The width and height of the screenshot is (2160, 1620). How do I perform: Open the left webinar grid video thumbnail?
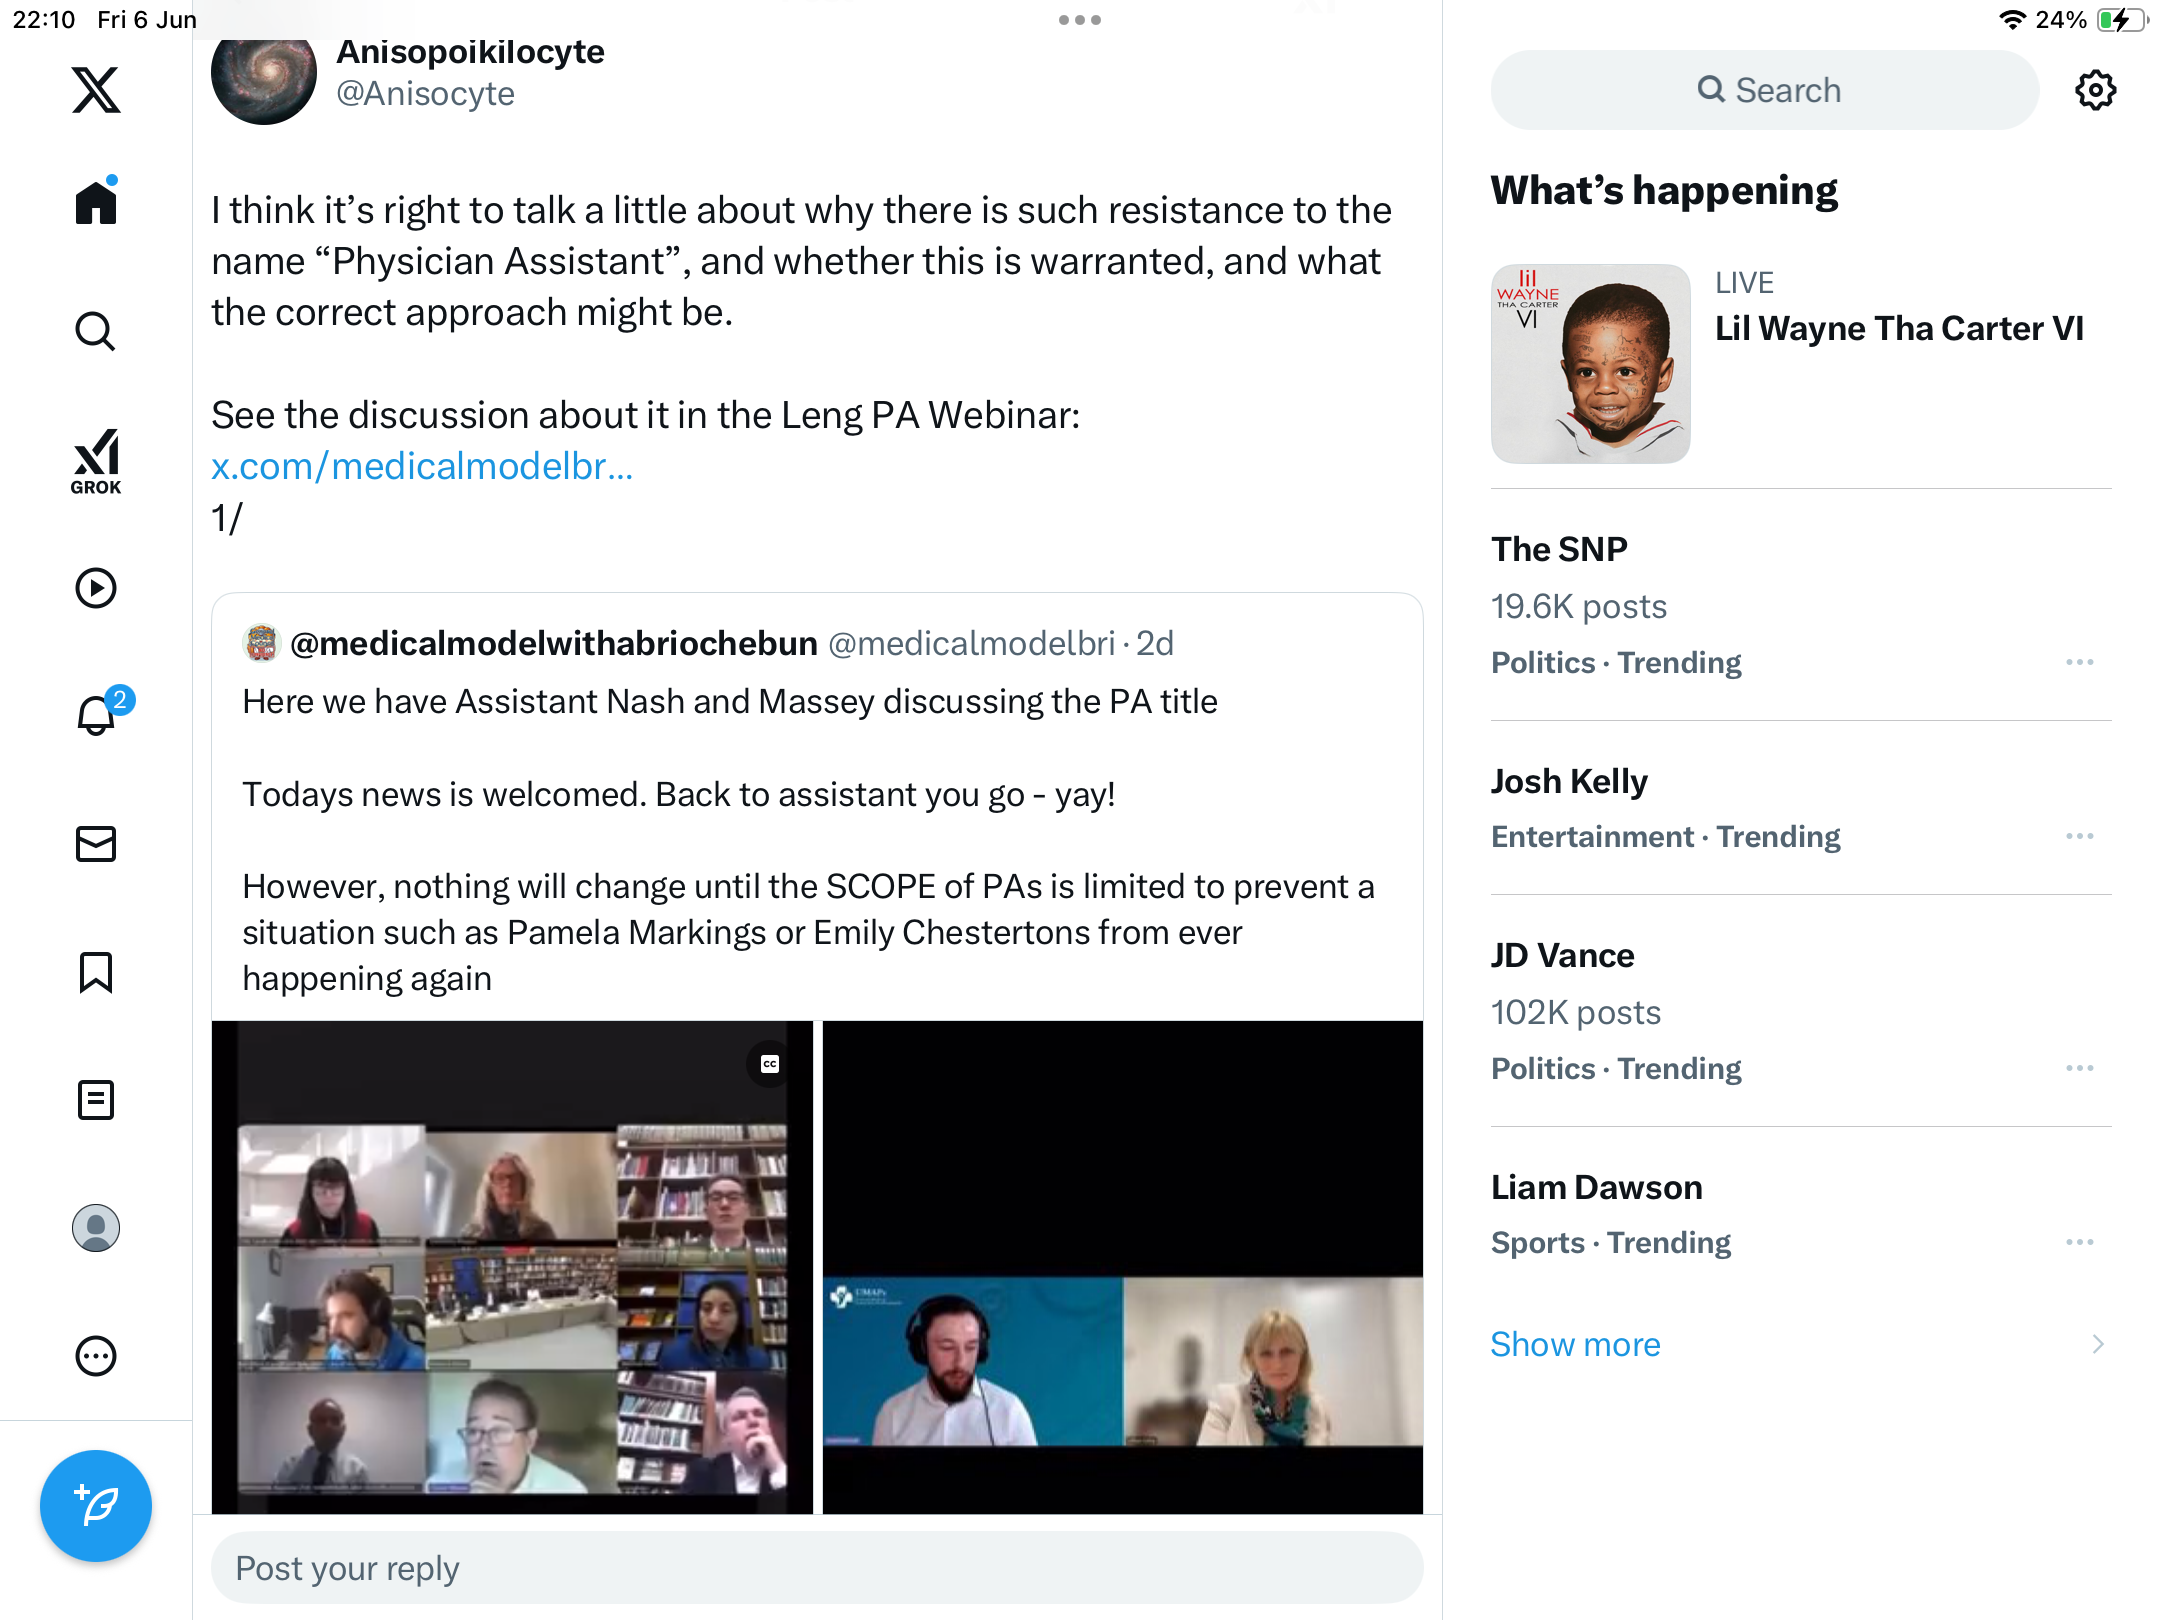[x=512, y=1268]
